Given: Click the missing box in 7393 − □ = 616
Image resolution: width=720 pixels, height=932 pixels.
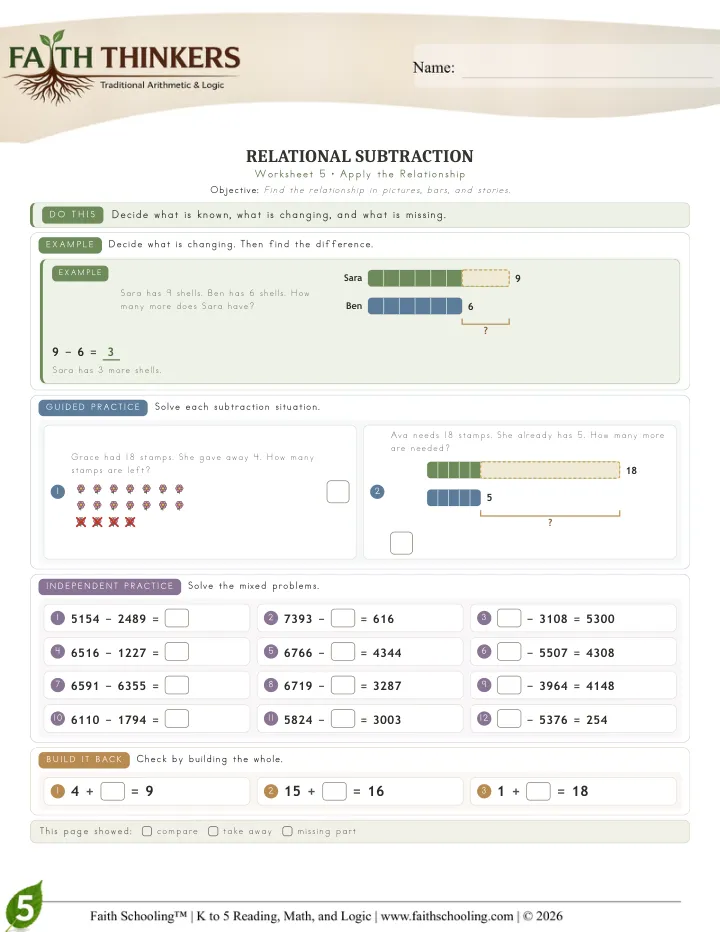Looking at the screenshot, I should (342, 618).
